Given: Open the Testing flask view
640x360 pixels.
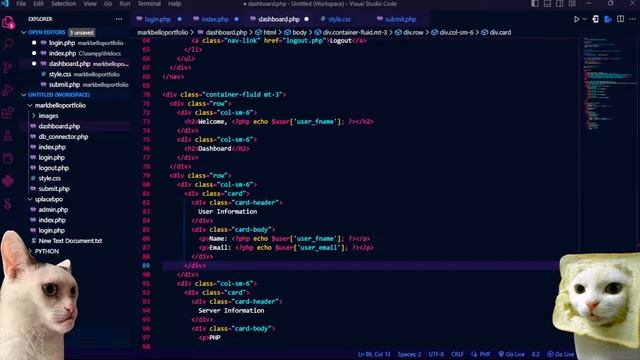Looking at the screenshot, I should 8,135.
